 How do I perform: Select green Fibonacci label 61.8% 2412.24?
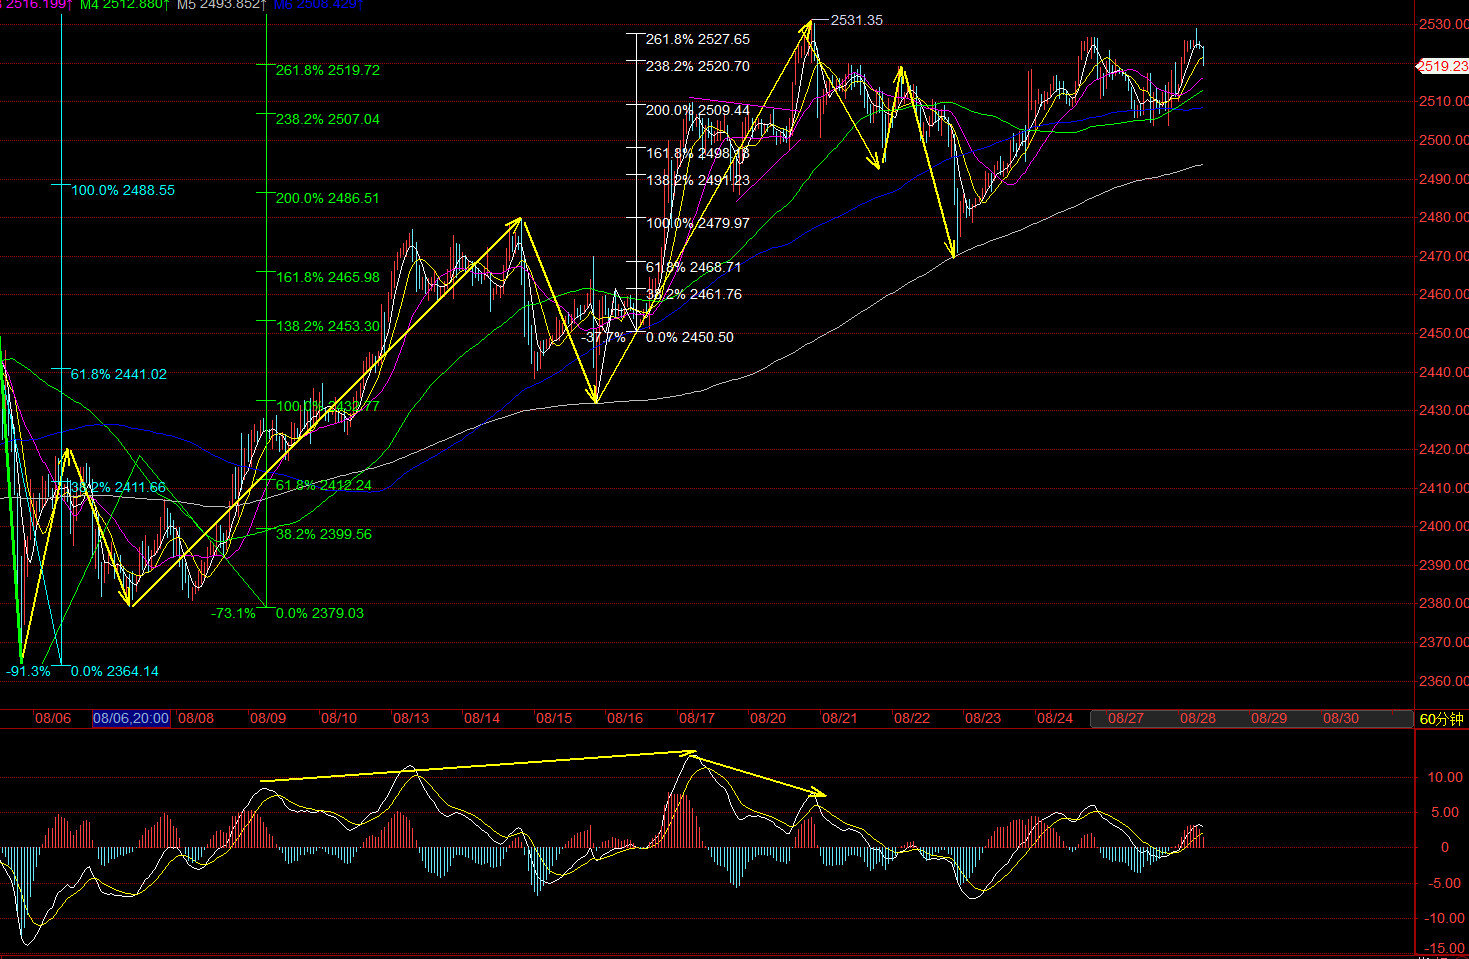click(324, 485)
